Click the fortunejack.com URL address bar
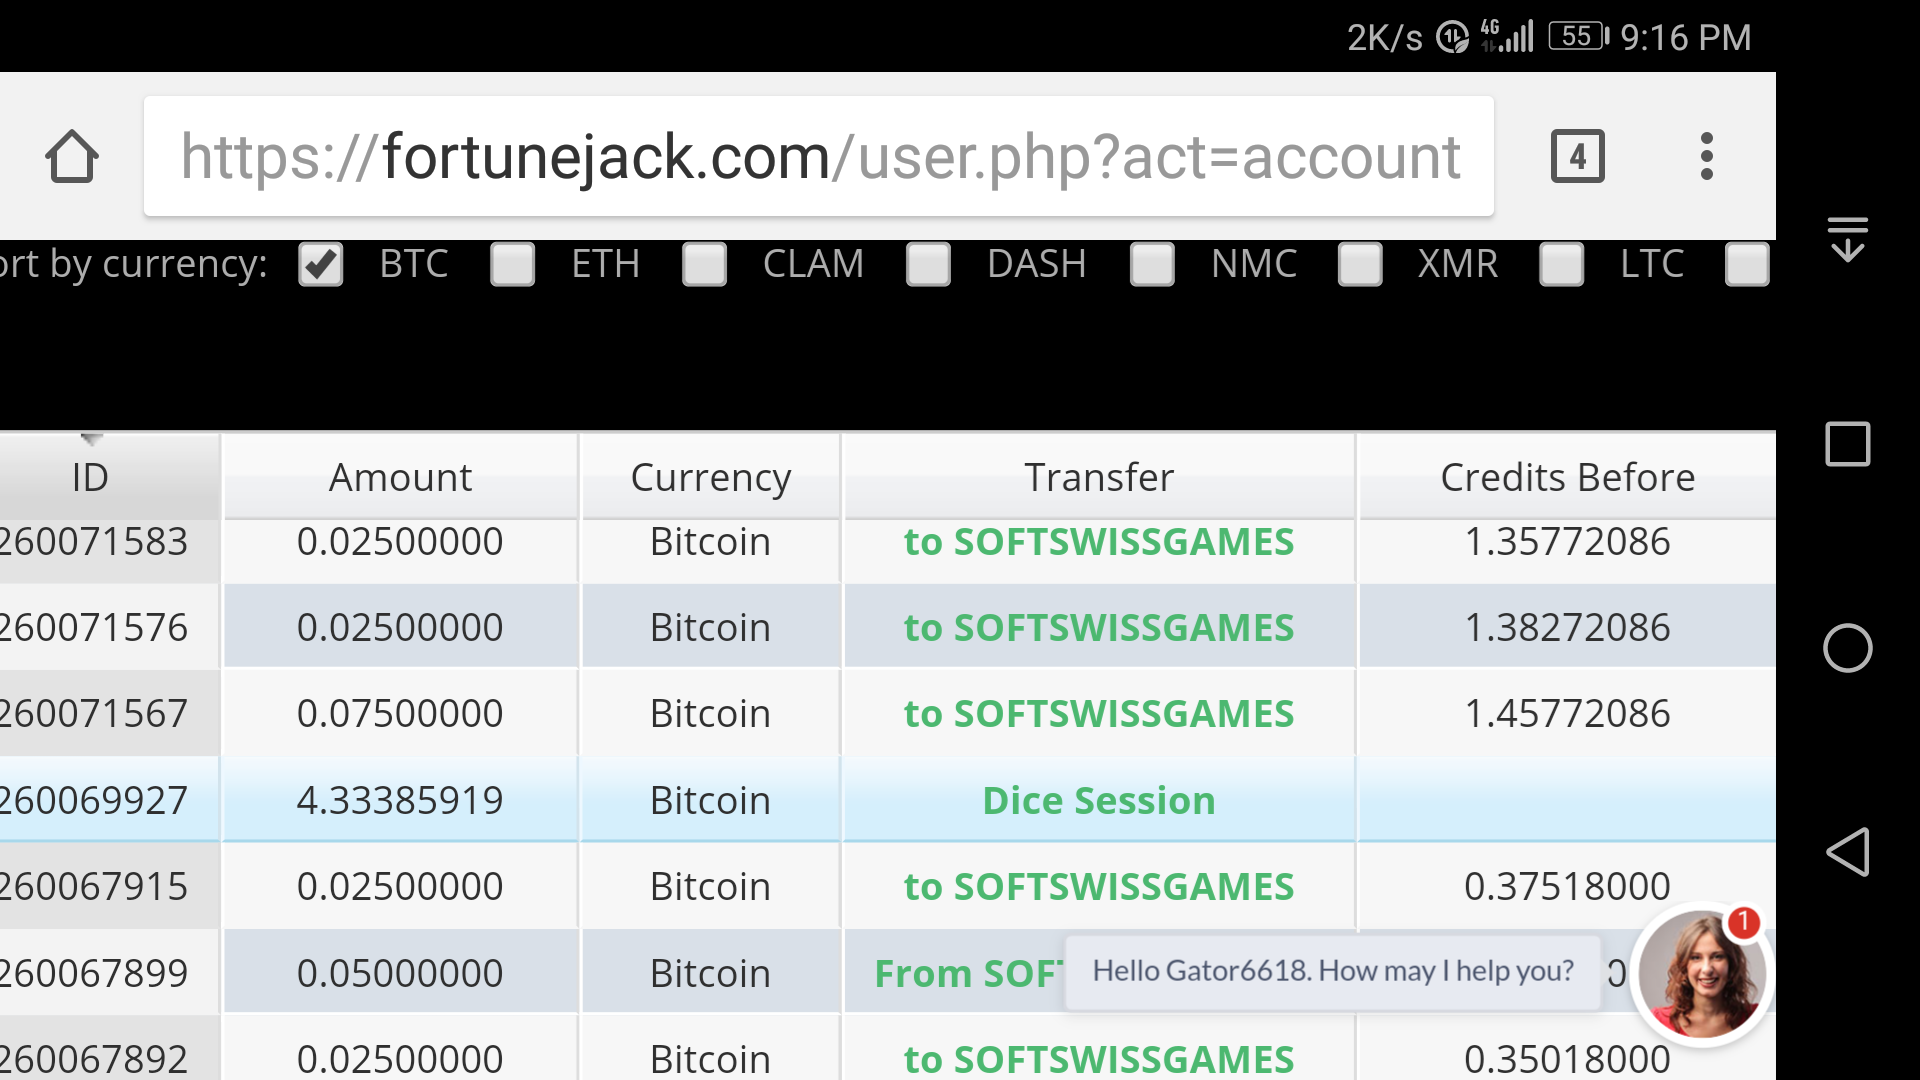Image resolution: width=1920 pixels, height=1080 pixels. click(819, 156)
